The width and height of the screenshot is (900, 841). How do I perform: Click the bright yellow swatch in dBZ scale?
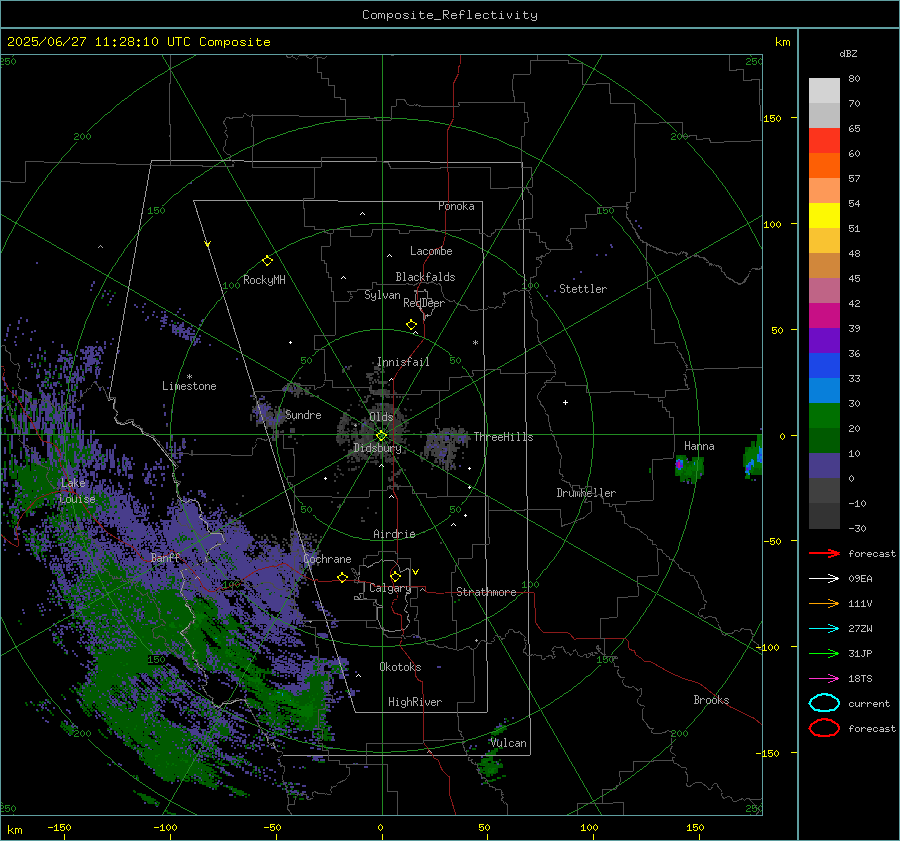[824, 215]
